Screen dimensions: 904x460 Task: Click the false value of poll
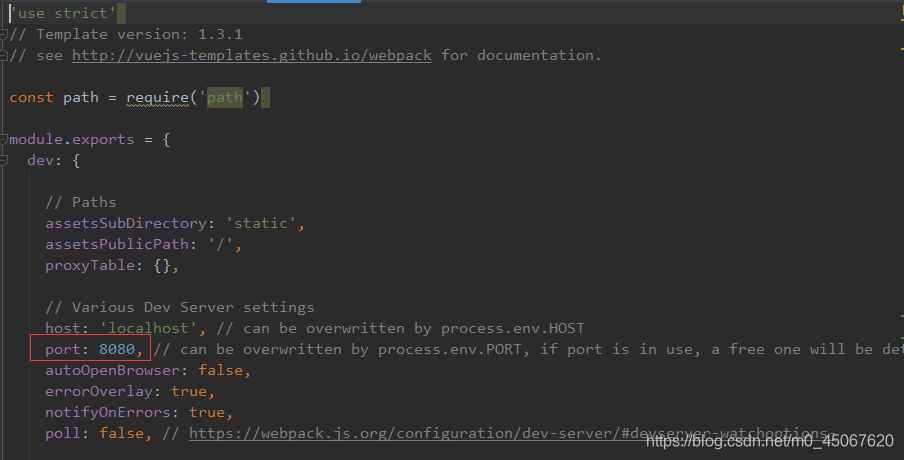pyautogui.click(x=121, y=433)
